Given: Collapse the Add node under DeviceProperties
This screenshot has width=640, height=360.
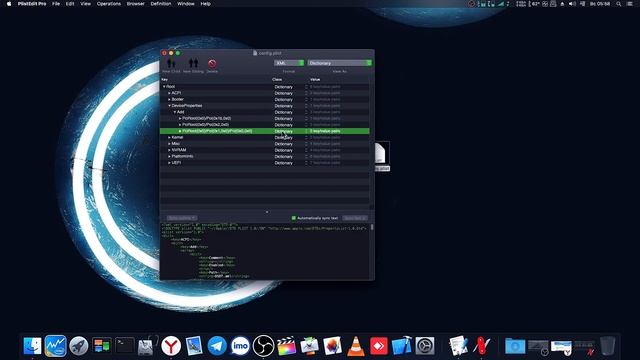Looking at the screenshot, I should click(175, 112).
